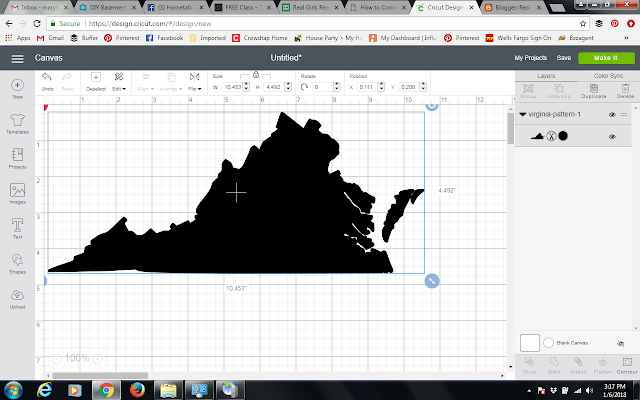Click the UnGroup icon
This screenshot has height=400, width=640.
click(558, 91)
